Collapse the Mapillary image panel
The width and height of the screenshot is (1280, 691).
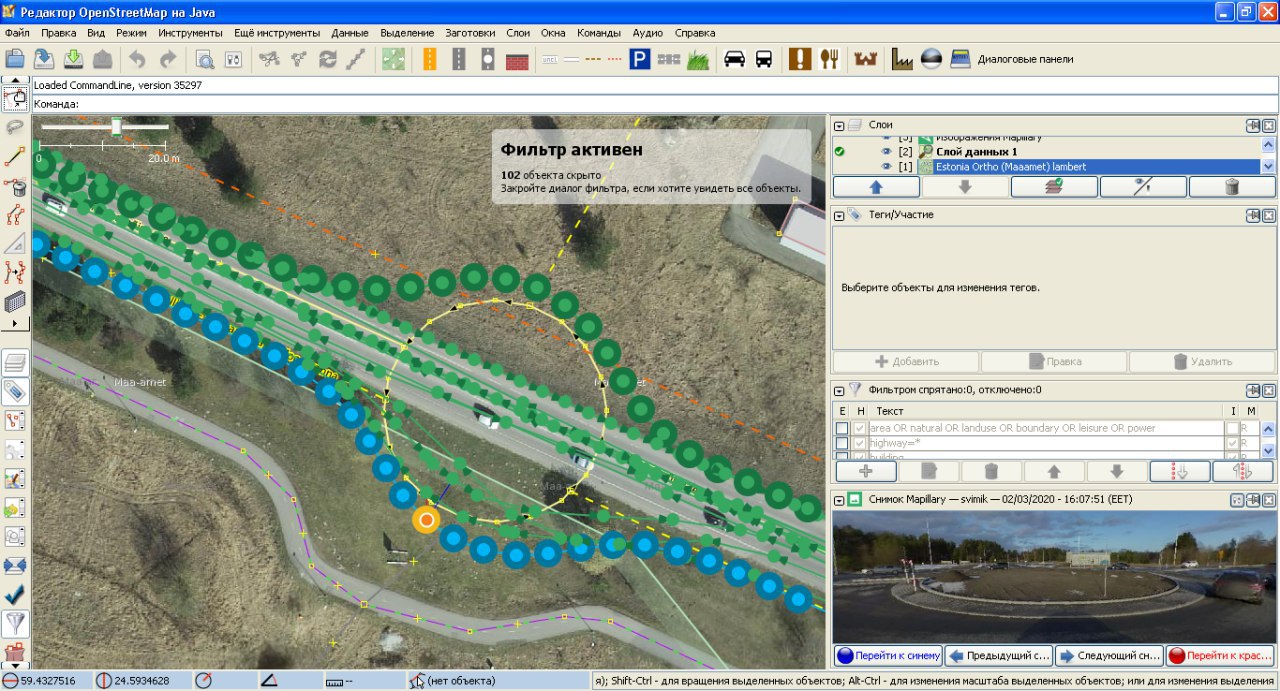point(839,499)
